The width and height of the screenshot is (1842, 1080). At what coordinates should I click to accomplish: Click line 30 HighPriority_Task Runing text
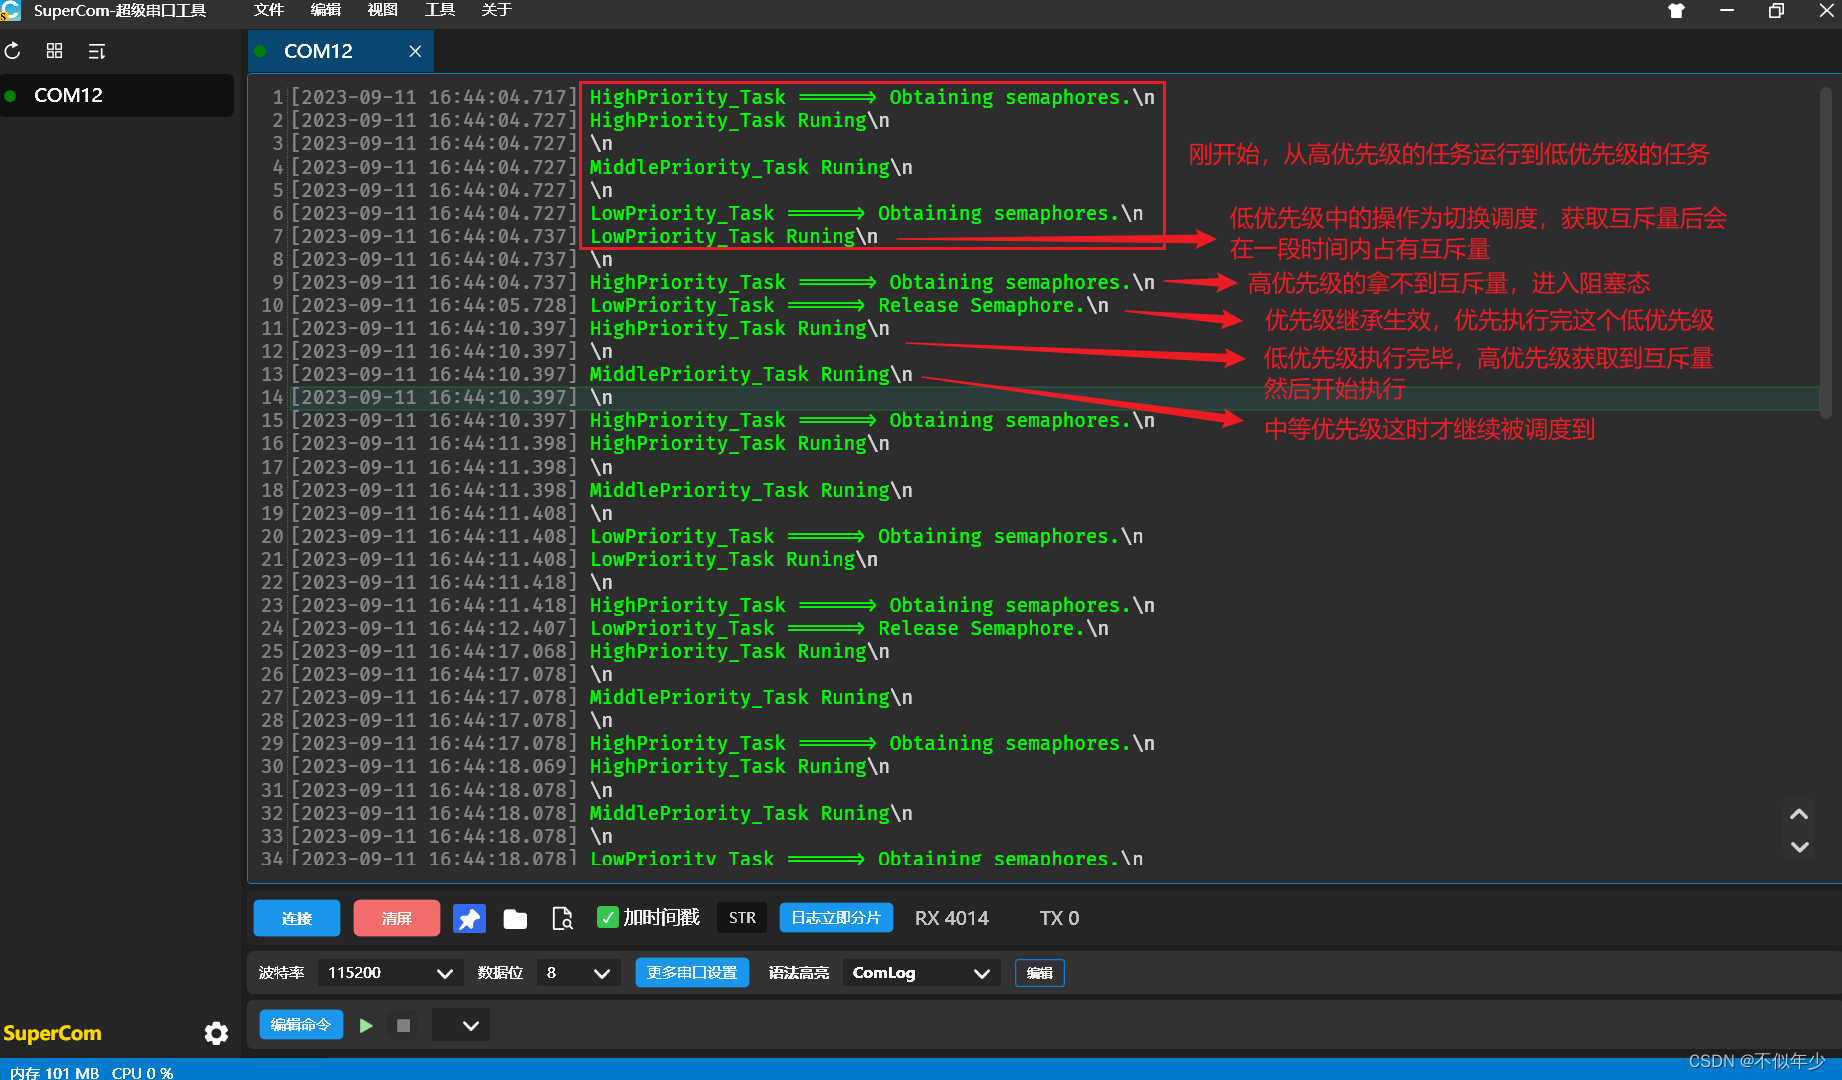coord(739,766)
